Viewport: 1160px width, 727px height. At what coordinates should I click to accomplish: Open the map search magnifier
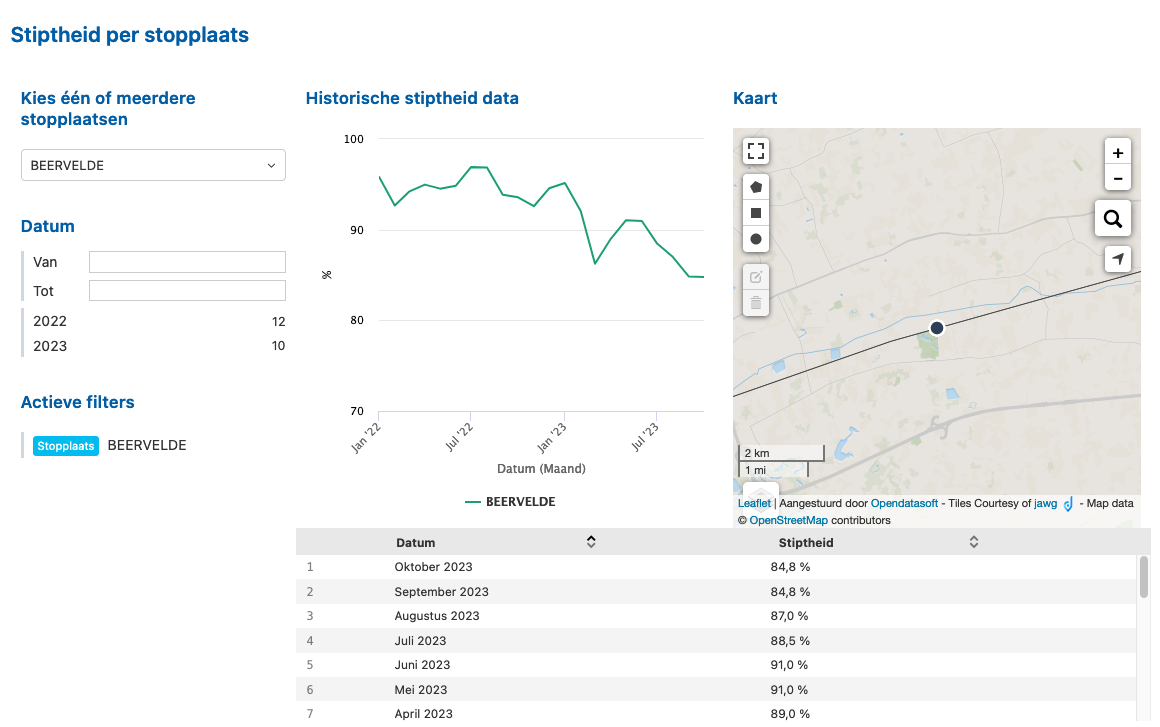point(1112,218)
